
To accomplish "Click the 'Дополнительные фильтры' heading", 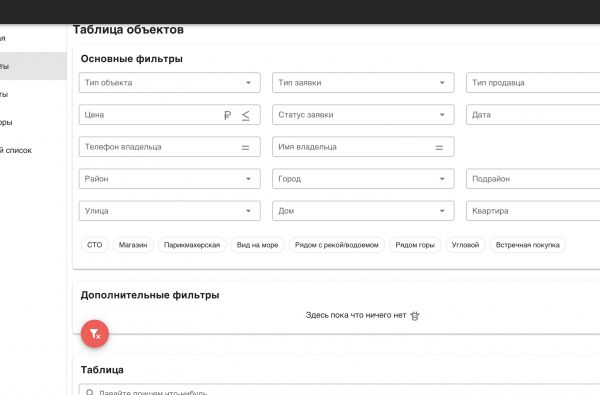I will (x=150, y=295).
